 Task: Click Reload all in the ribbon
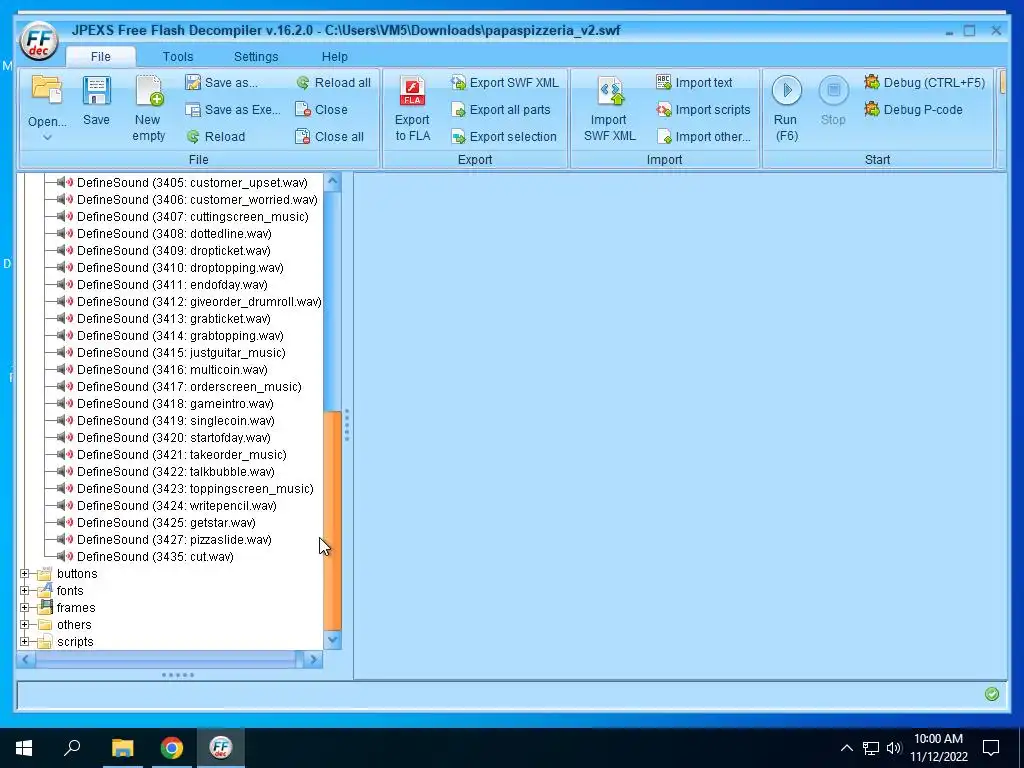(x=333, y=82)
